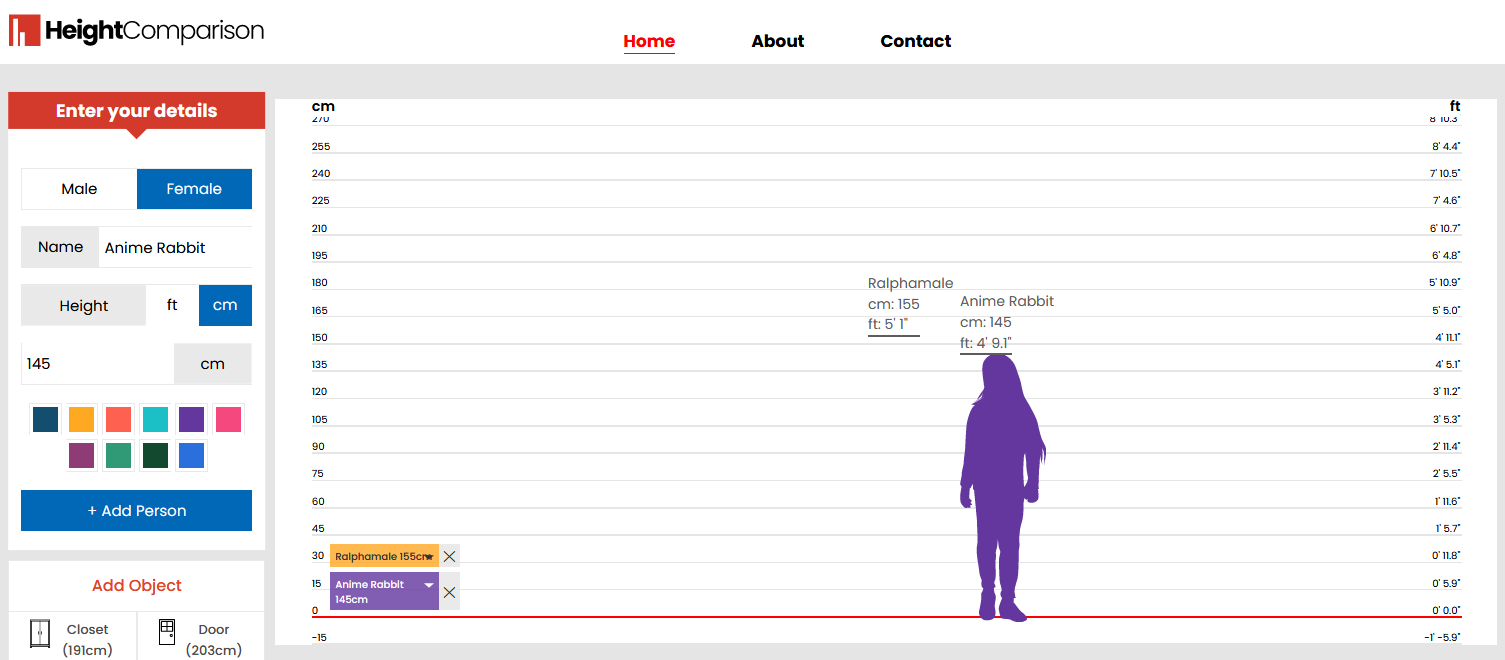The width and height of the screenshot is (1505, 660).
Task: Click the Door icon under Add Object
Action: (167, 632)
